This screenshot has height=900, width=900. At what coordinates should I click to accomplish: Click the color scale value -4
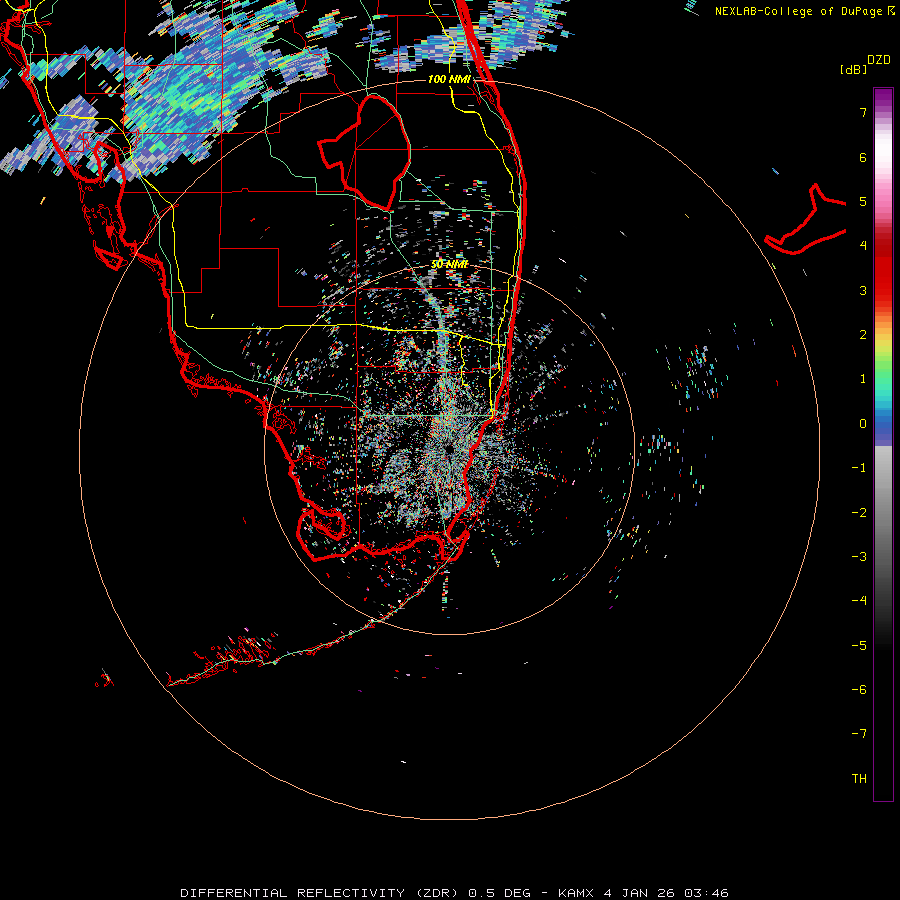click(859, 601)
